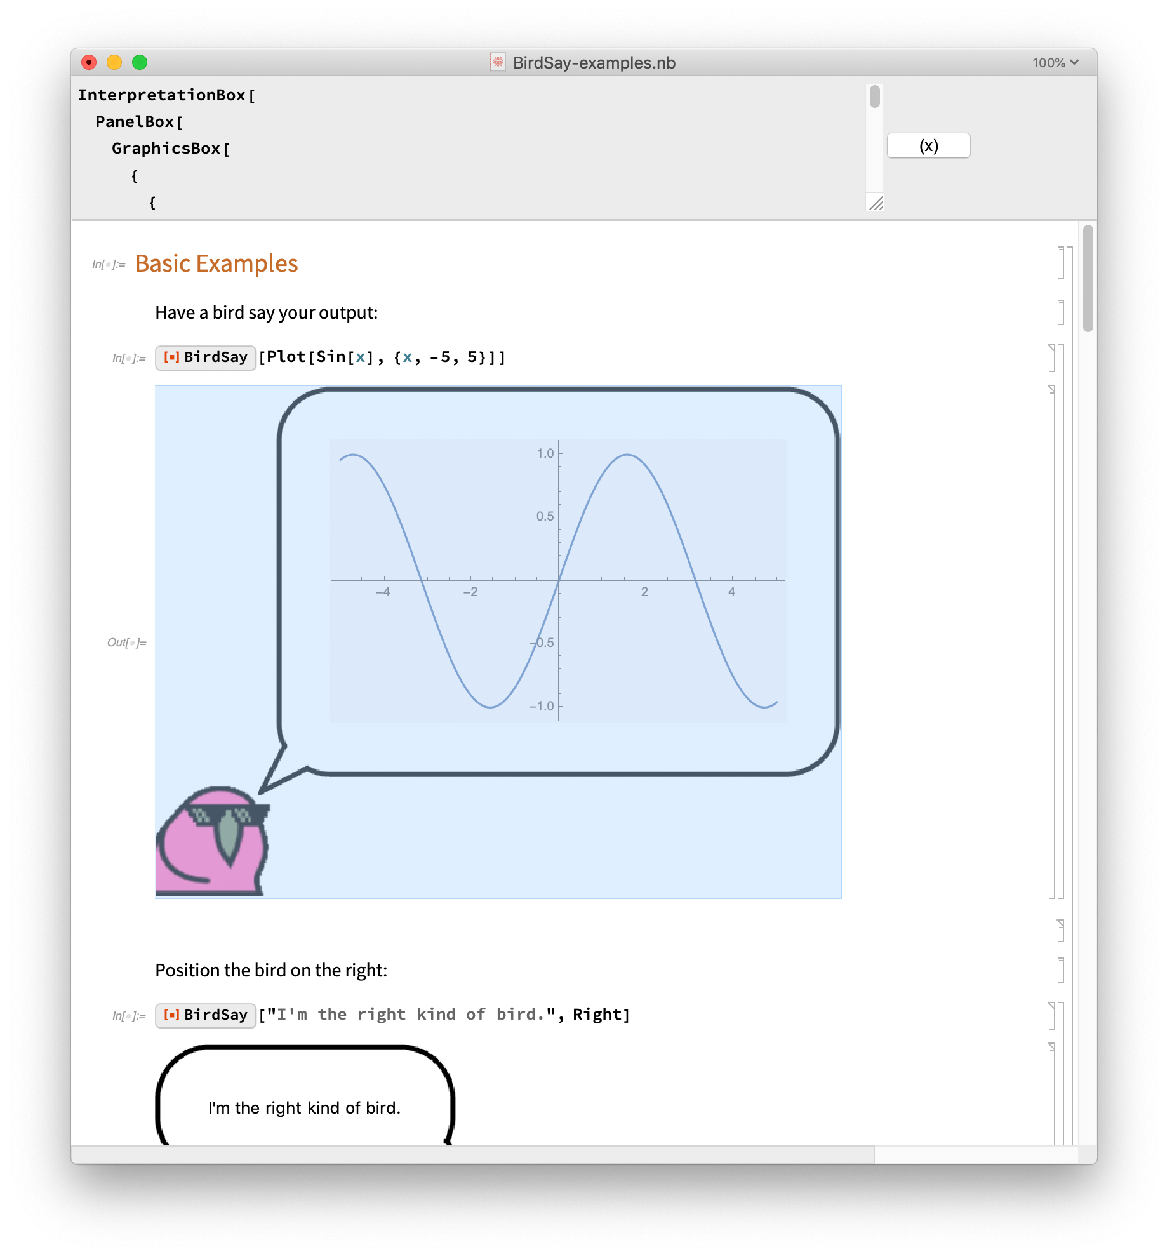Click the BirdSay resource function icon in Plot input

tap(171, 357)
